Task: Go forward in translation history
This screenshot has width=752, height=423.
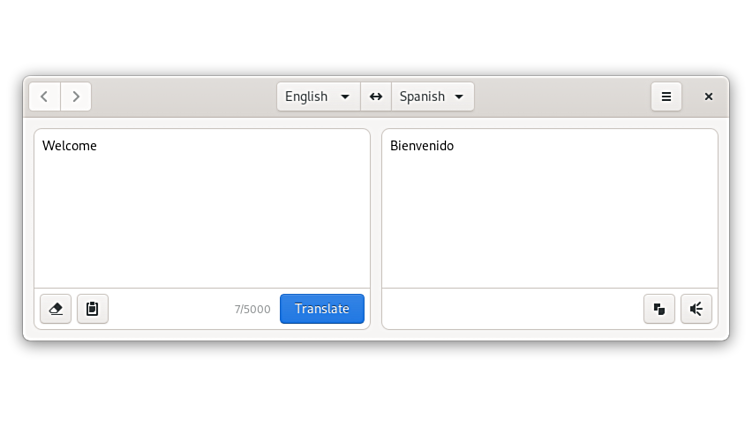Action: [x=76, y=97]
